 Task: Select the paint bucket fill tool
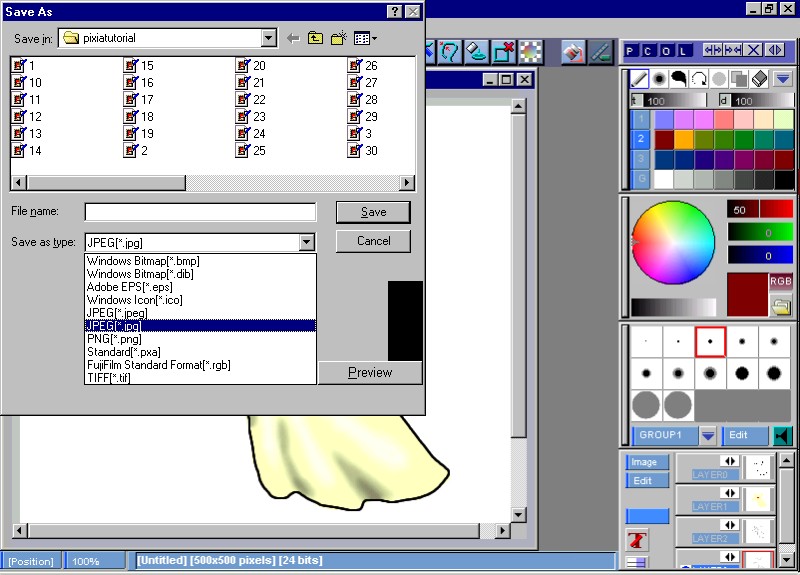pos(573,51)
